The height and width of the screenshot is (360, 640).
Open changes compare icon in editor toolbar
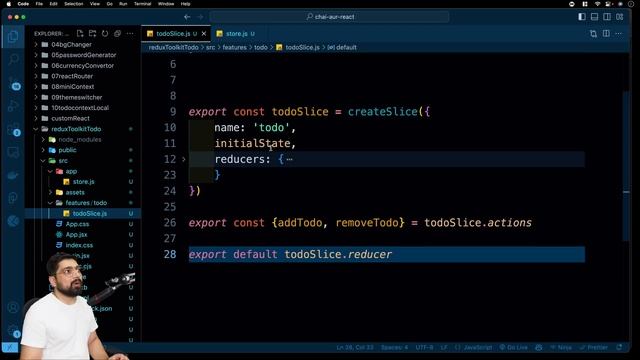[x=593, y=33]
